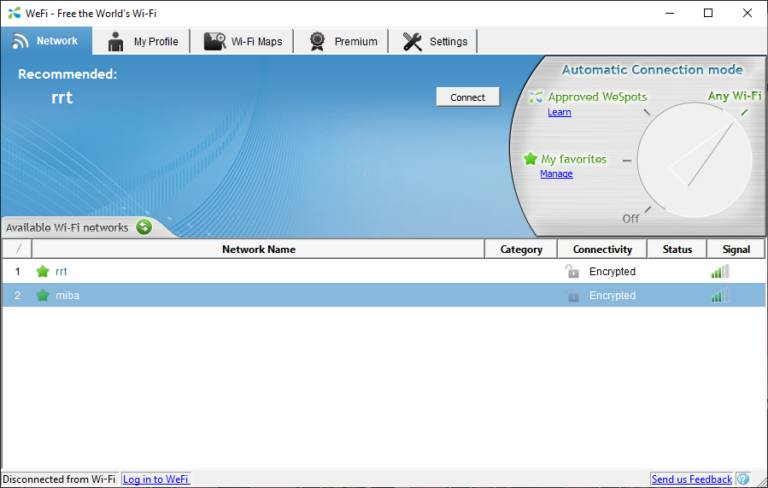Set dial to Approved WeSpots mode
The image size is (768, 488).
[597, 97]
